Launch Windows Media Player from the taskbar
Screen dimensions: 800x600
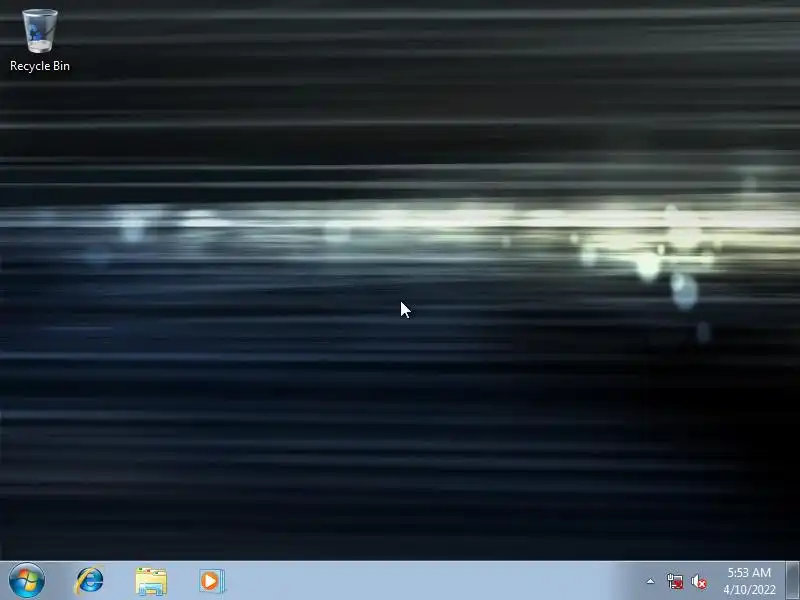[212, 581]
